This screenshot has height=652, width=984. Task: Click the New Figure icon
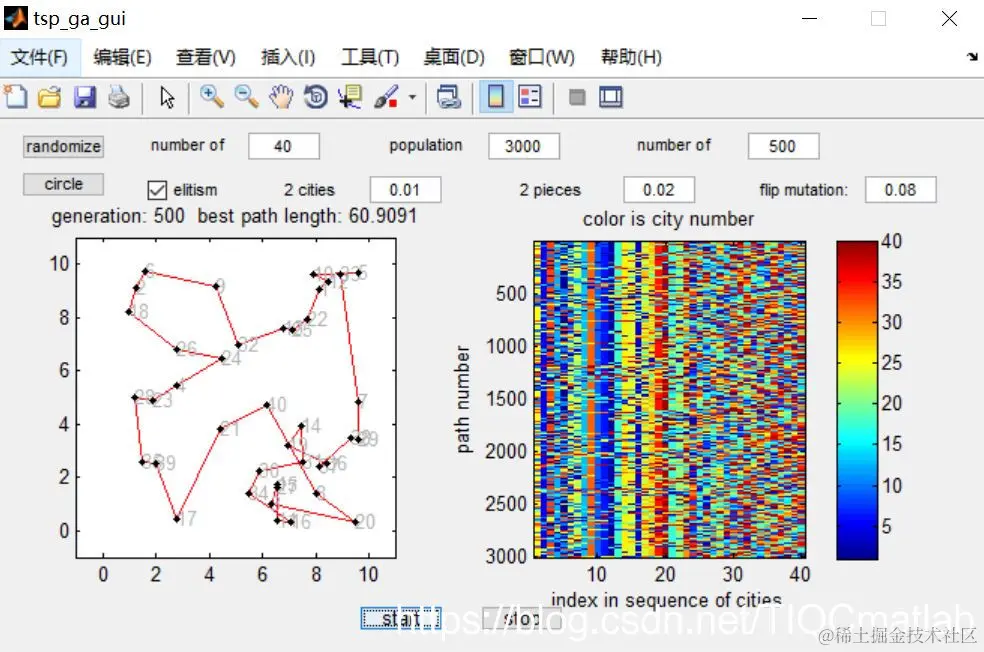[x=16, y=97]
